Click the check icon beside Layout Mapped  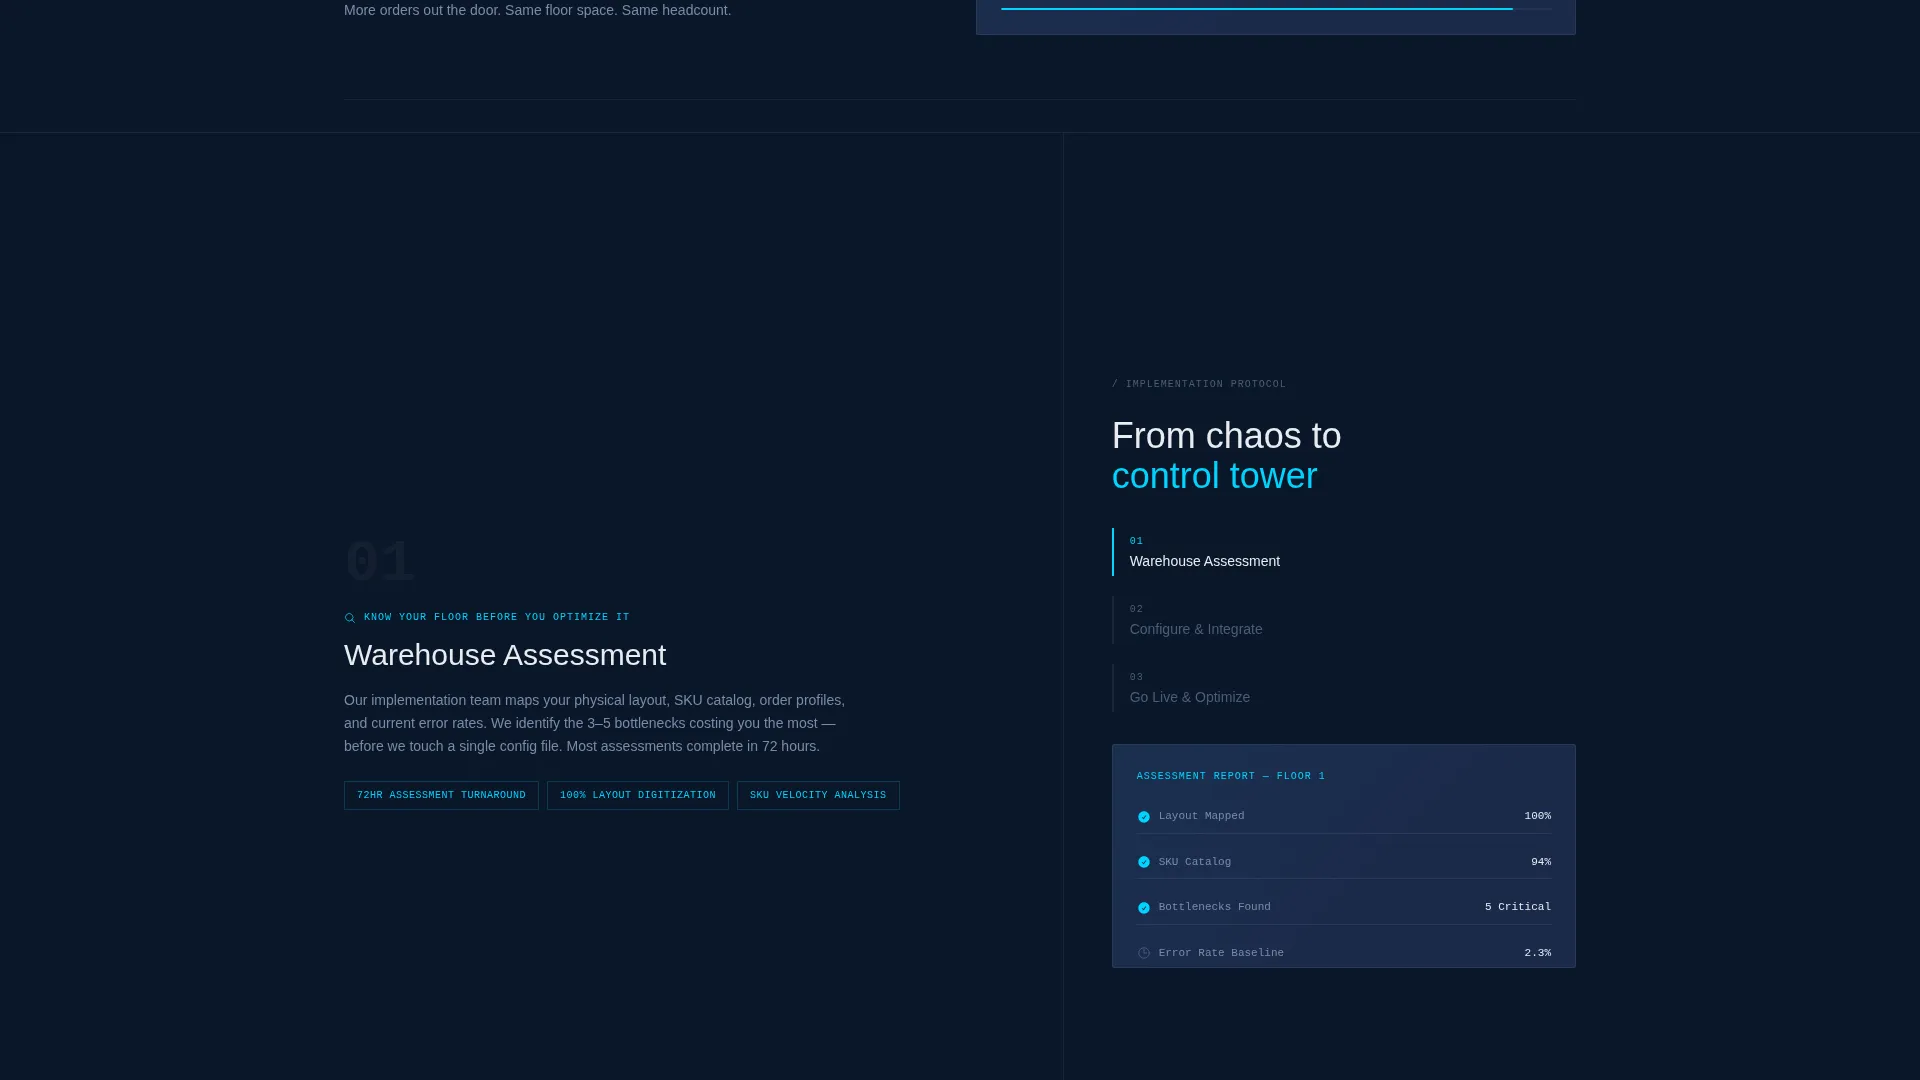click(1144, 817)
